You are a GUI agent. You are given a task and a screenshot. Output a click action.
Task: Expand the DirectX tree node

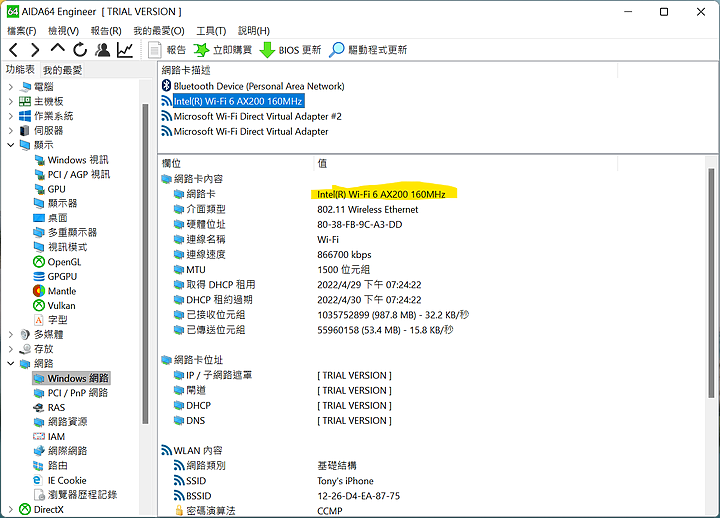click(11, 509)
